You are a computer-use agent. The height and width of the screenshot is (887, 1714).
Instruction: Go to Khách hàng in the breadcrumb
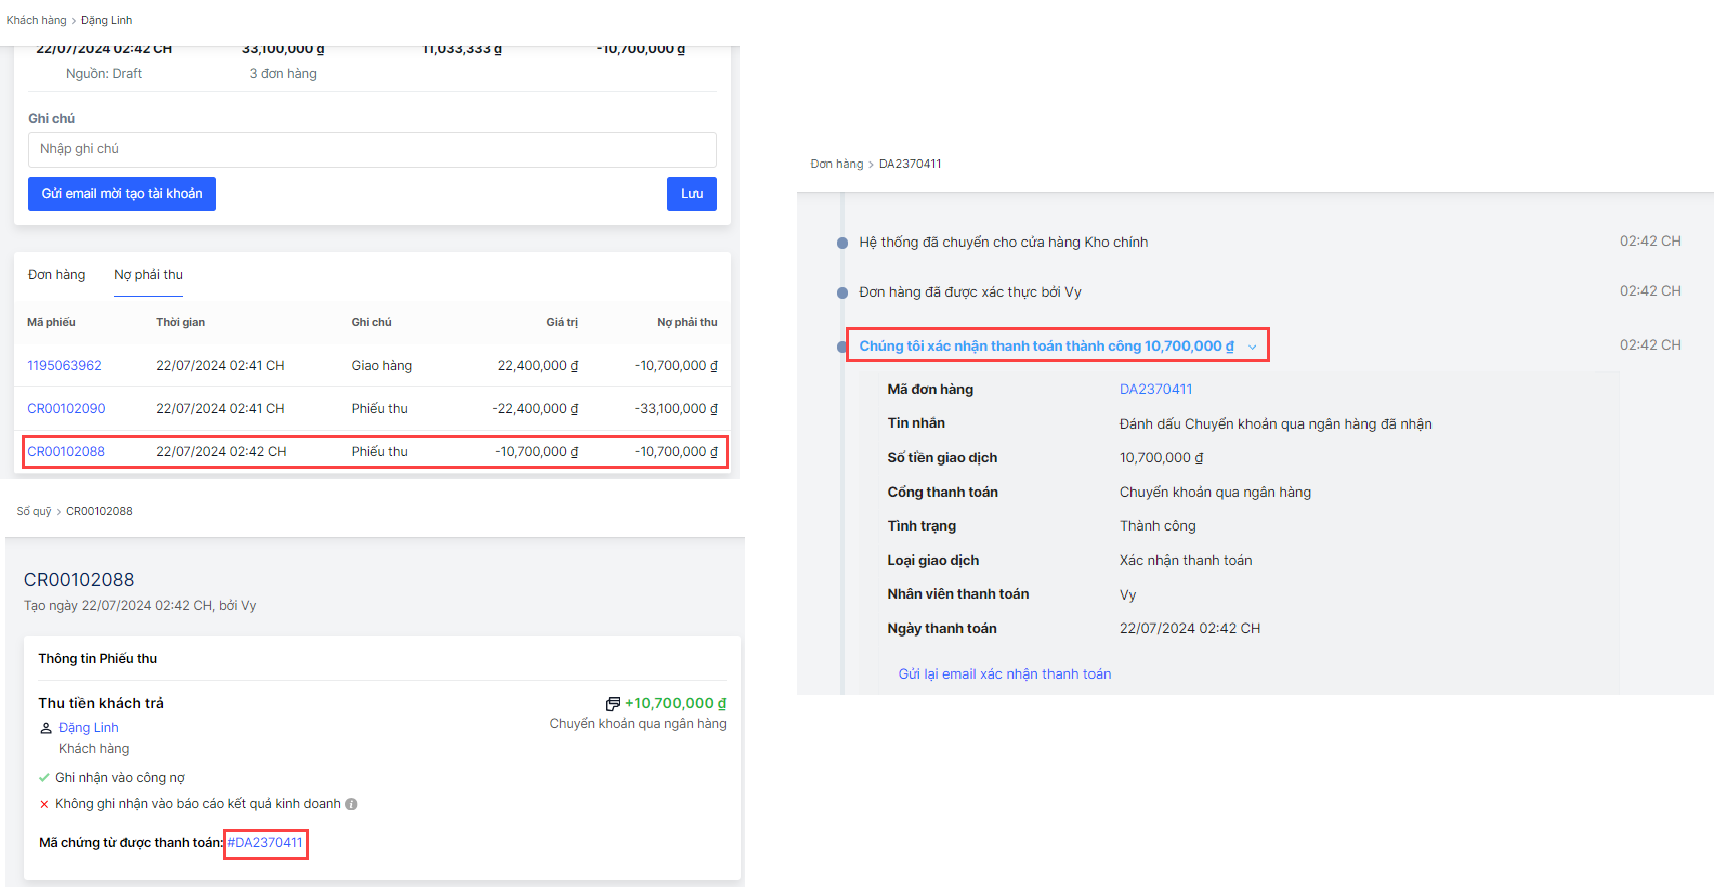[x=36, y=20]
